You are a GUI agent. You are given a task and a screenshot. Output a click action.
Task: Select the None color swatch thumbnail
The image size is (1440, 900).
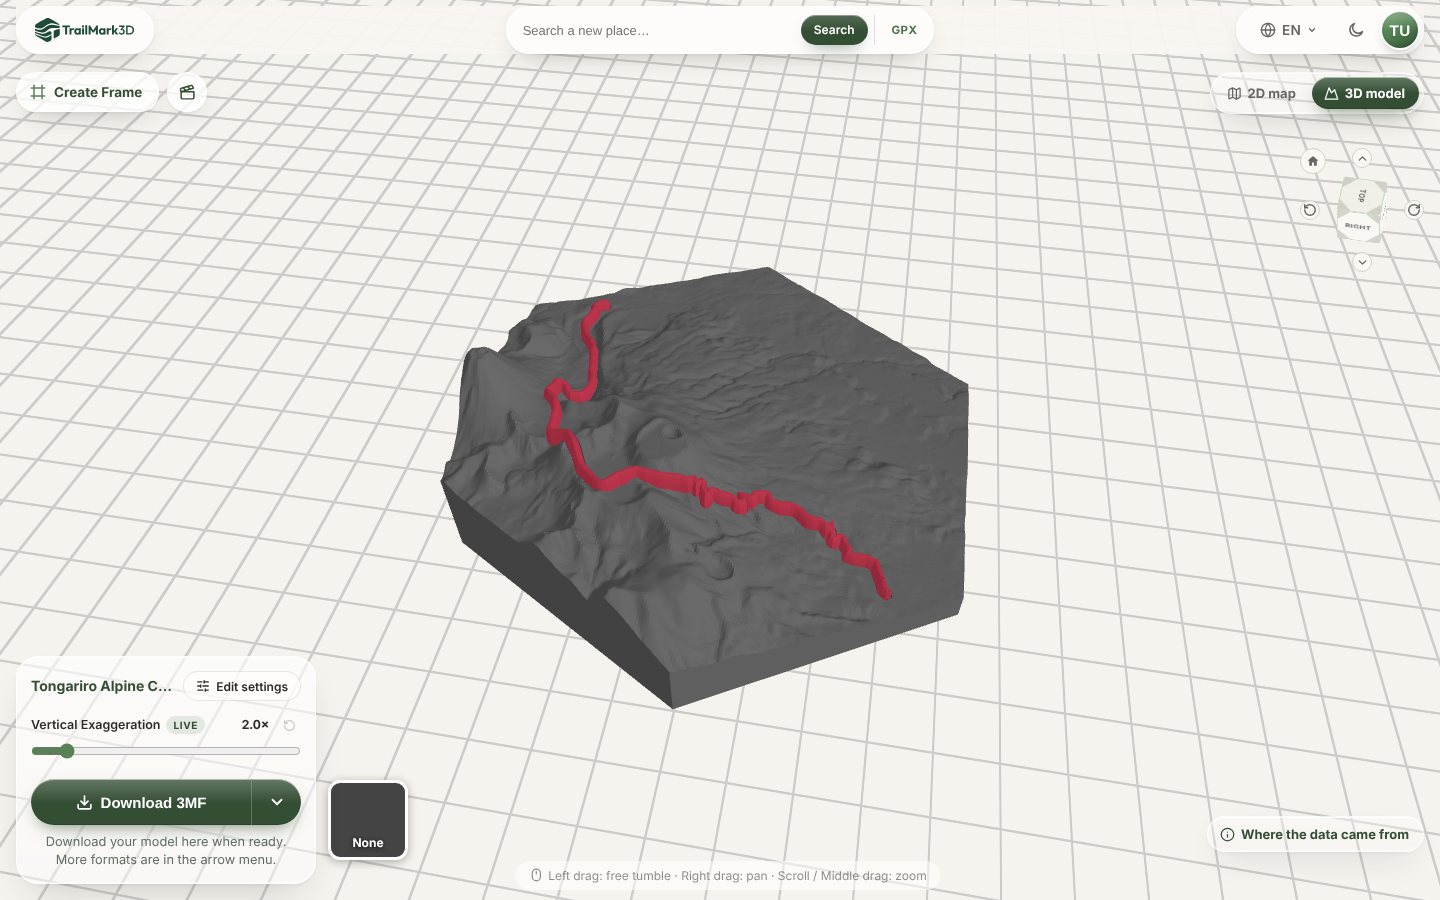[x=368, y=820]
